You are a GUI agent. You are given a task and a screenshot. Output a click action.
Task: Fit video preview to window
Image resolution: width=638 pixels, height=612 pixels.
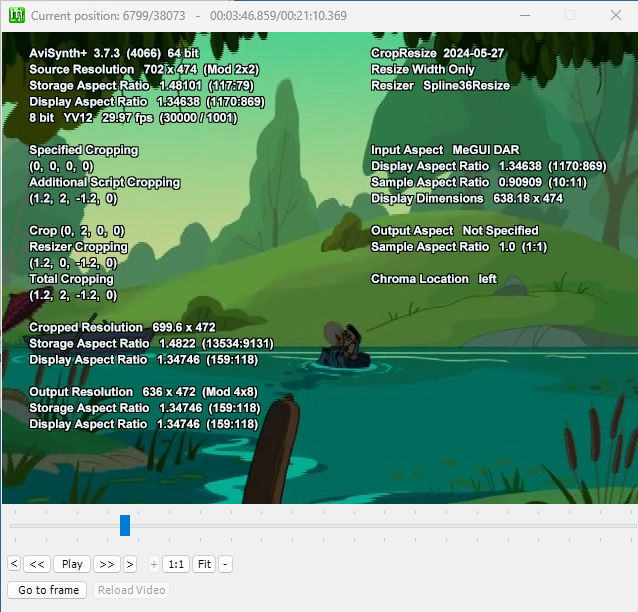coord(204,564)
